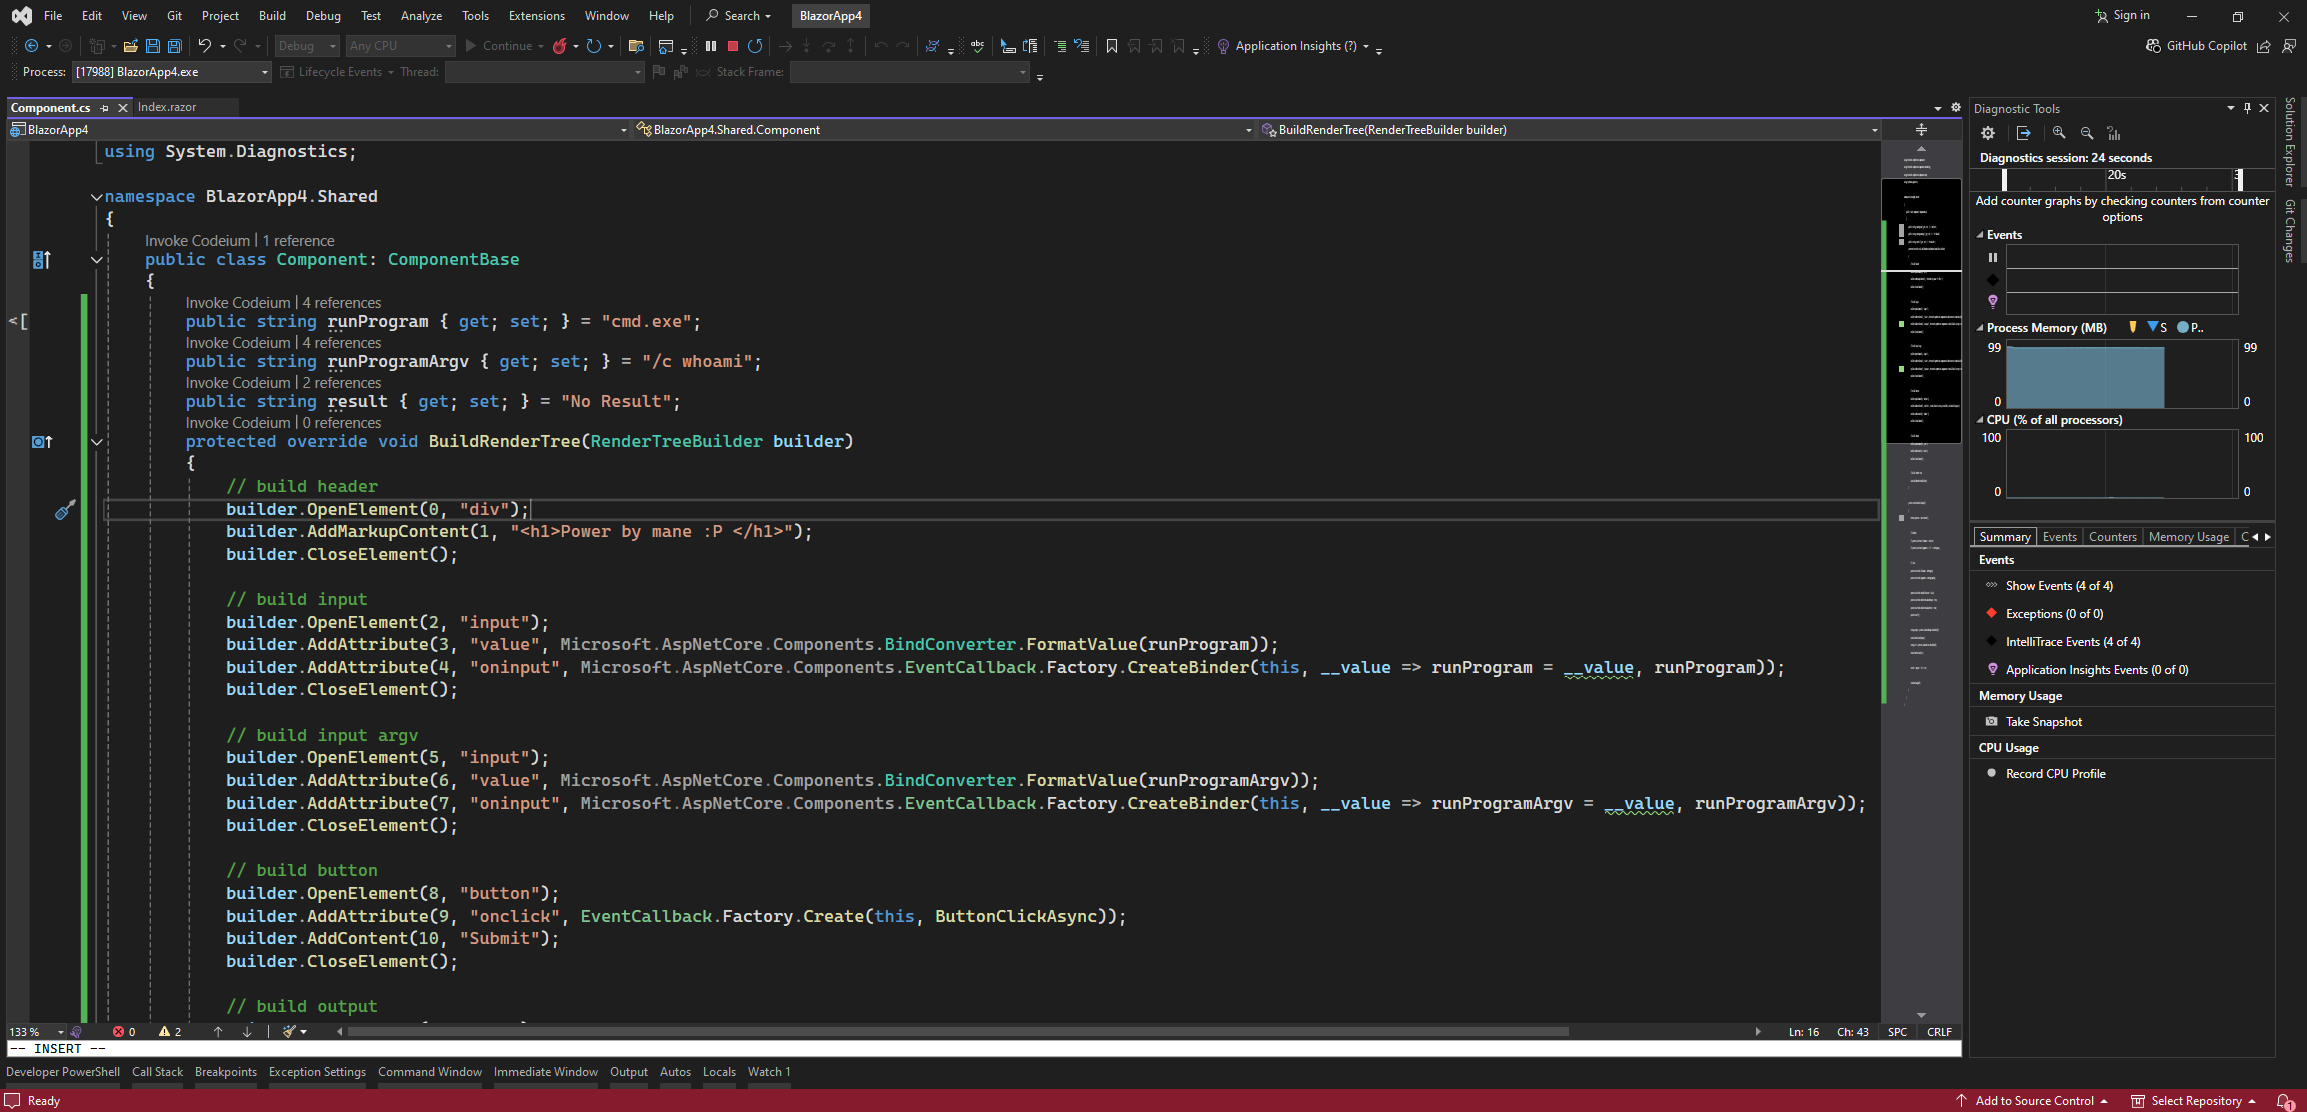
Task: Click Record CPU Profile
Action: [x=2055, y=774]
